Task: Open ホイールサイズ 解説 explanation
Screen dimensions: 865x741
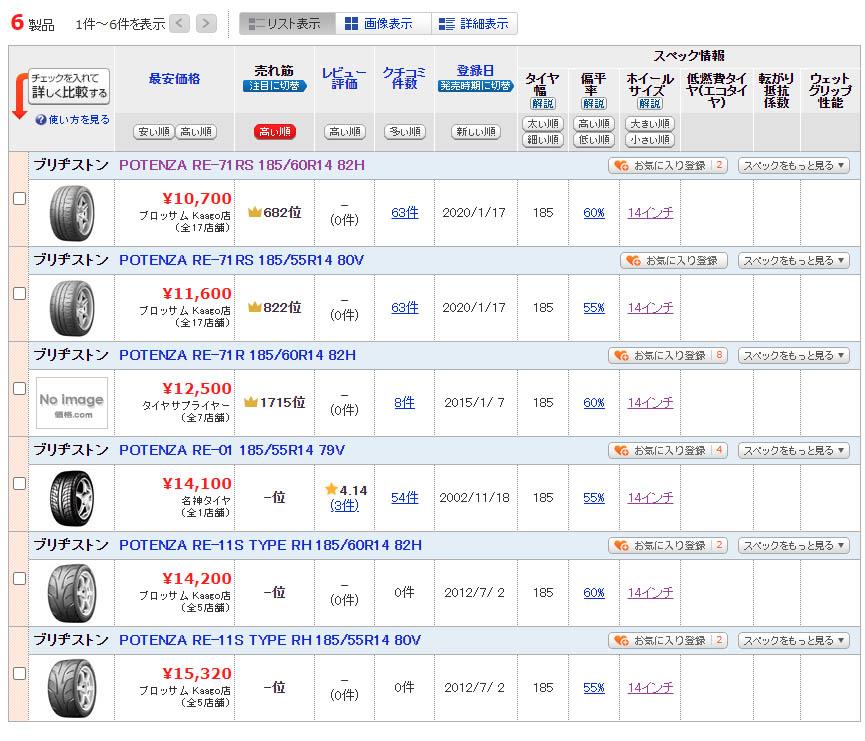Action: coord(650,104)
